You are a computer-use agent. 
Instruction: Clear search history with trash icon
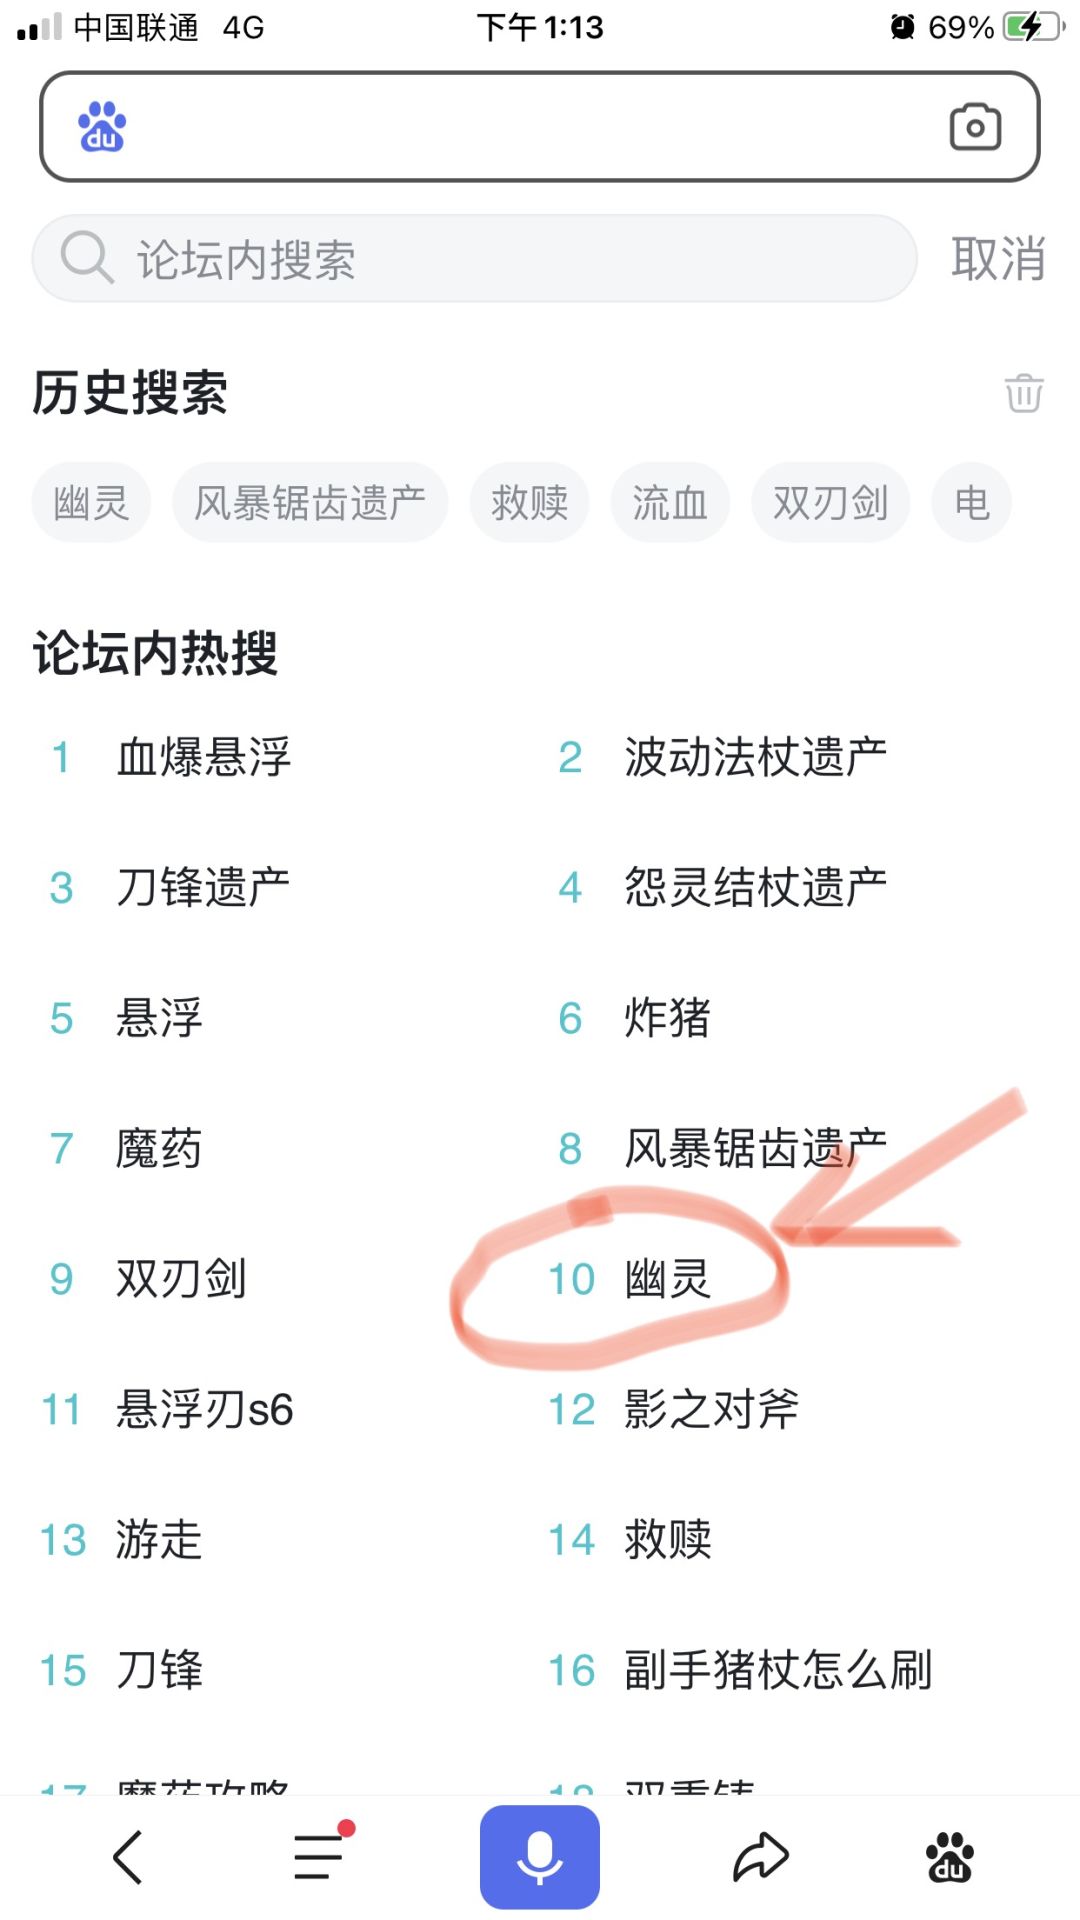coord(1024,392)
